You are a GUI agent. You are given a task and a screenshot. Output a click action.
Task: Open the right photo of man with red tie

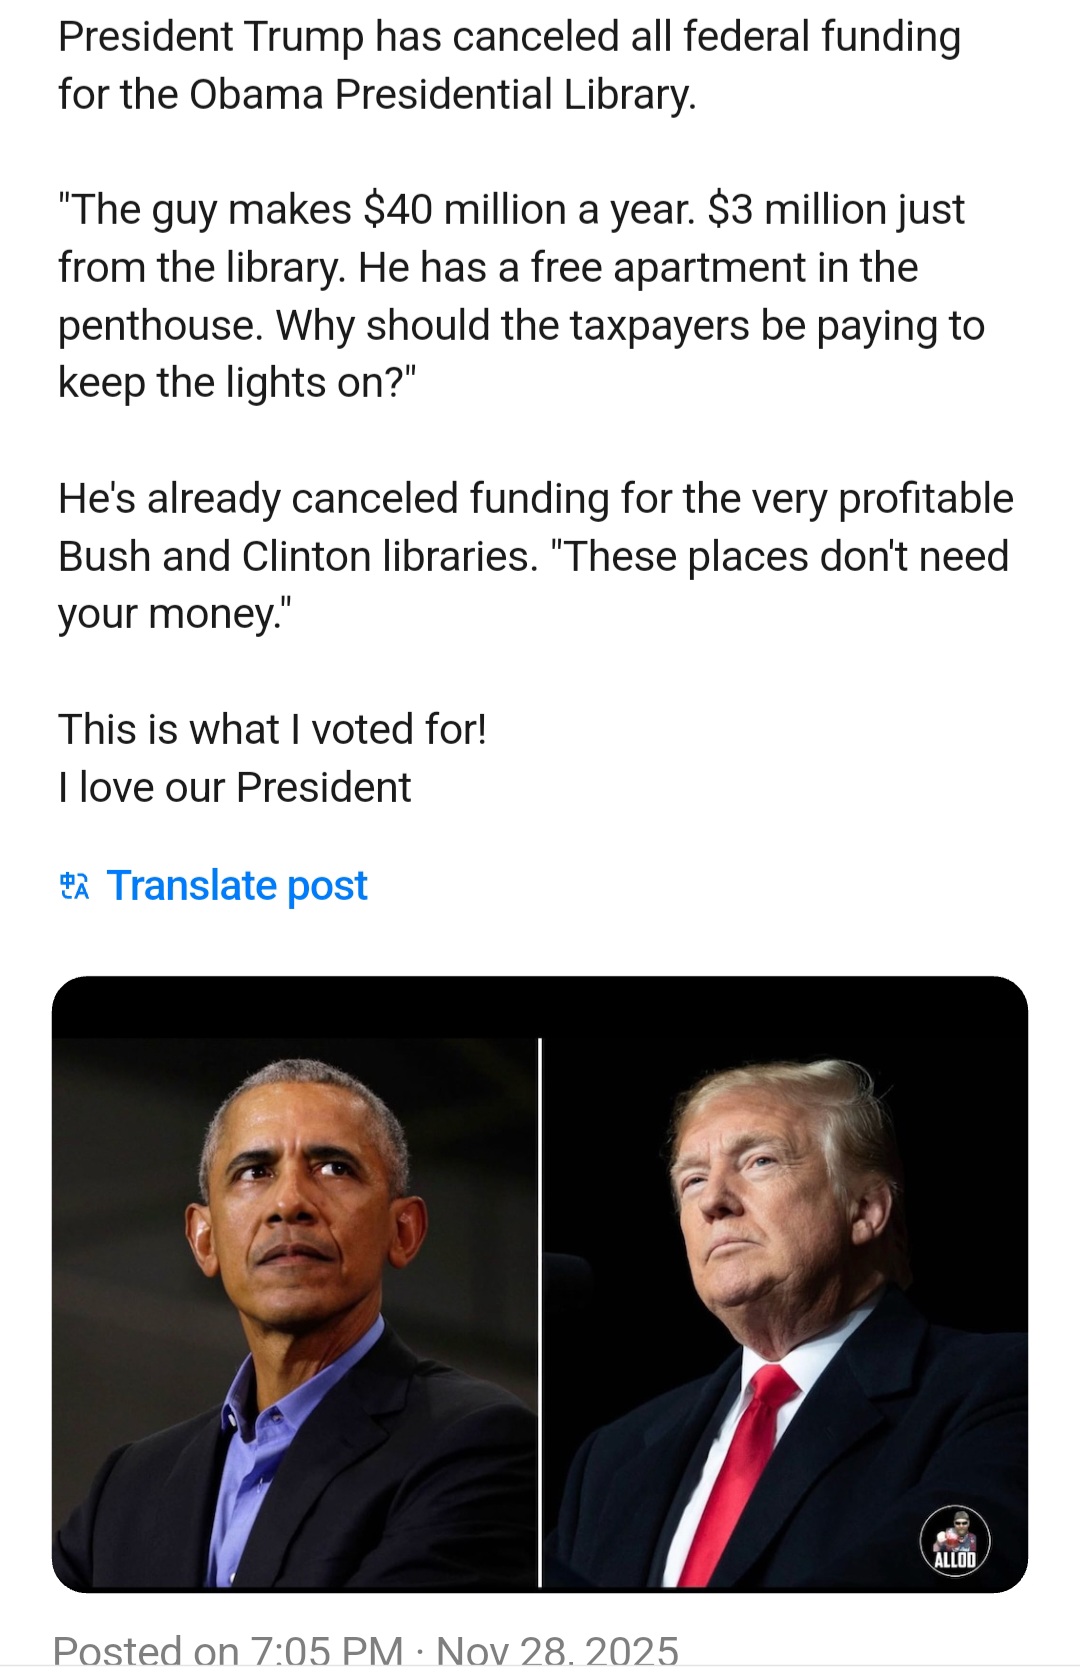click(785, 1310)
